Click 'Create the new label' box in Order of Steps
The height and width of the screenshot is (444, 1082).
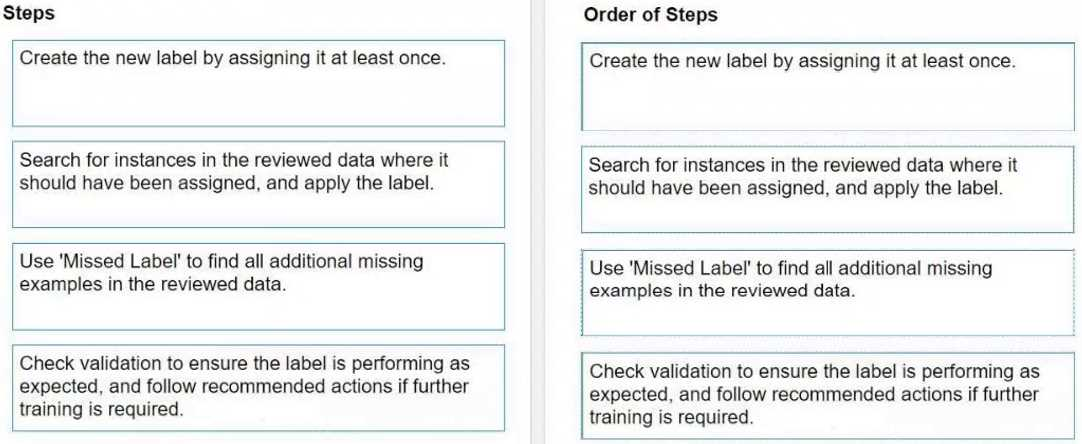point(828,86)
